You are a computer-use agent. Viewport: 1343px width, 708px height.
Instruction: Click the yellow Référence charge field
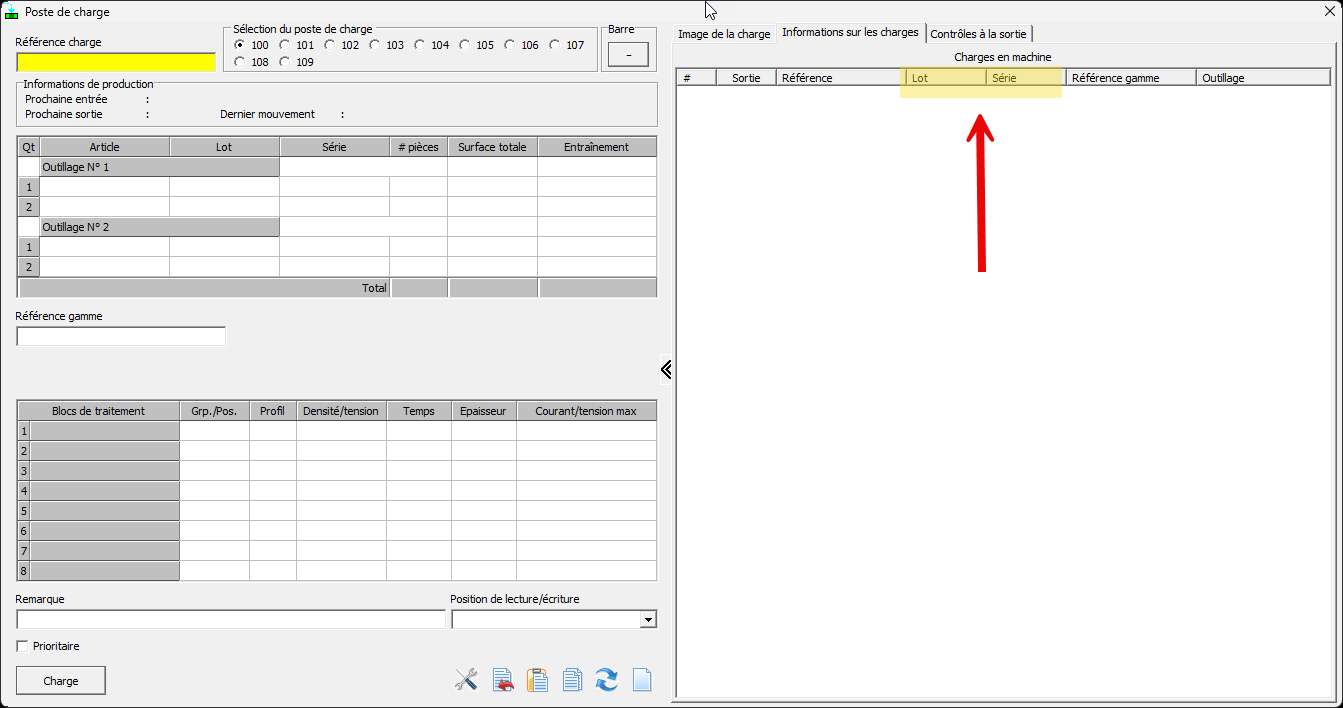116,62
